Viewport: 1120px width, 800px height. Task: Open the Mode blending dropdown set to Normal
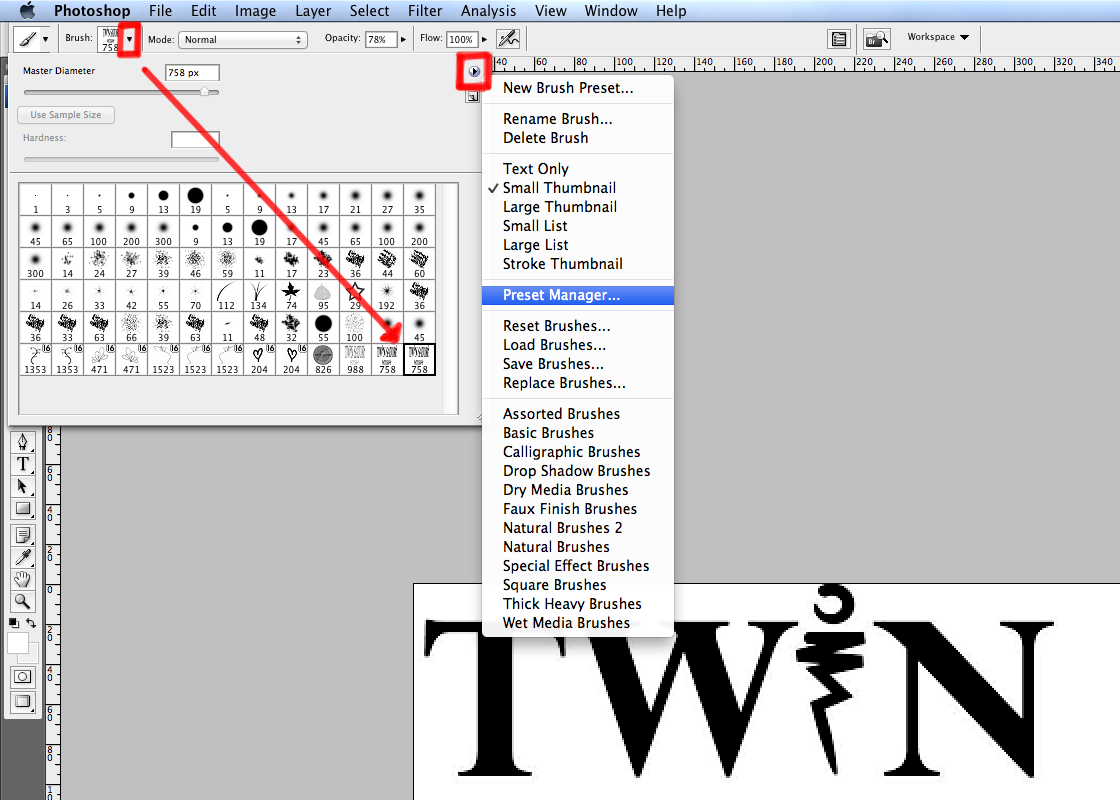[x=243, y=40]
